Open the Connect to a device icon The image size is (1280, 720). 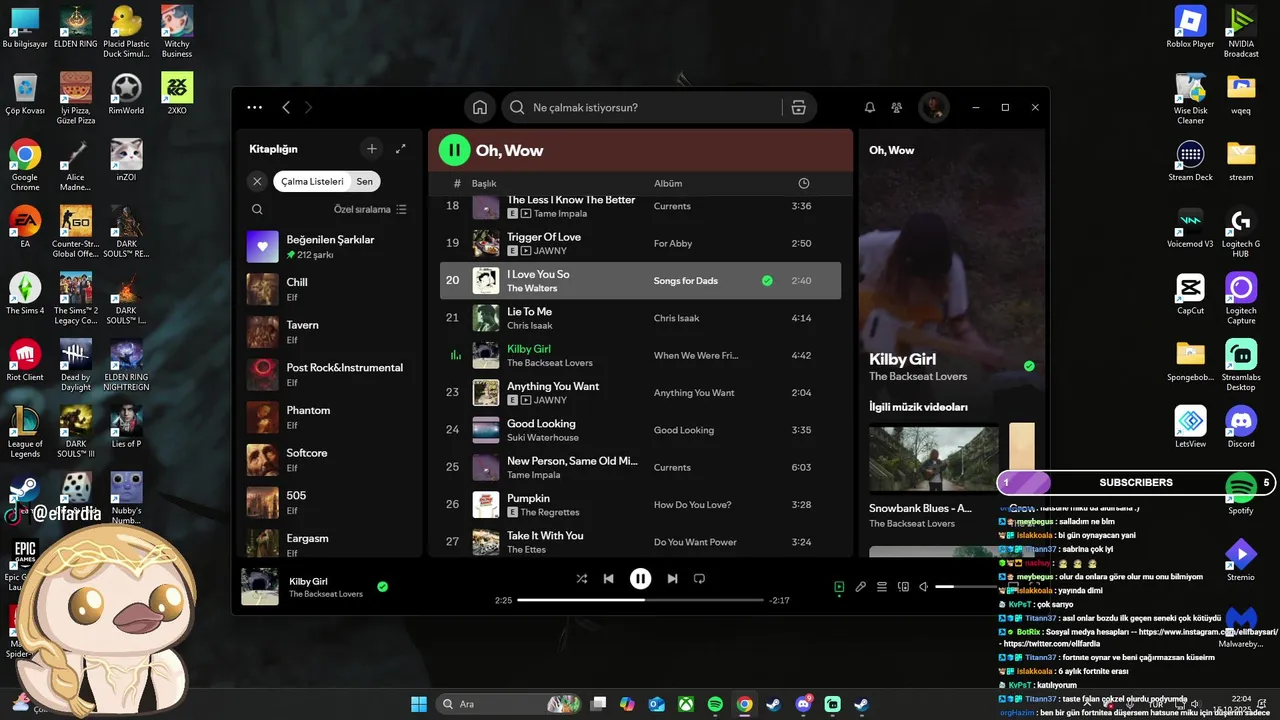[x=903, y=587]
